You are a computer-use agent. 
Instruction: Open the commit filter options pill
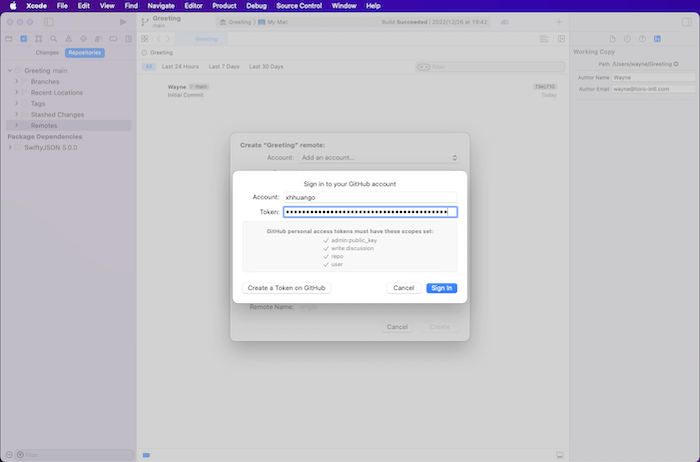coord(423,67)
